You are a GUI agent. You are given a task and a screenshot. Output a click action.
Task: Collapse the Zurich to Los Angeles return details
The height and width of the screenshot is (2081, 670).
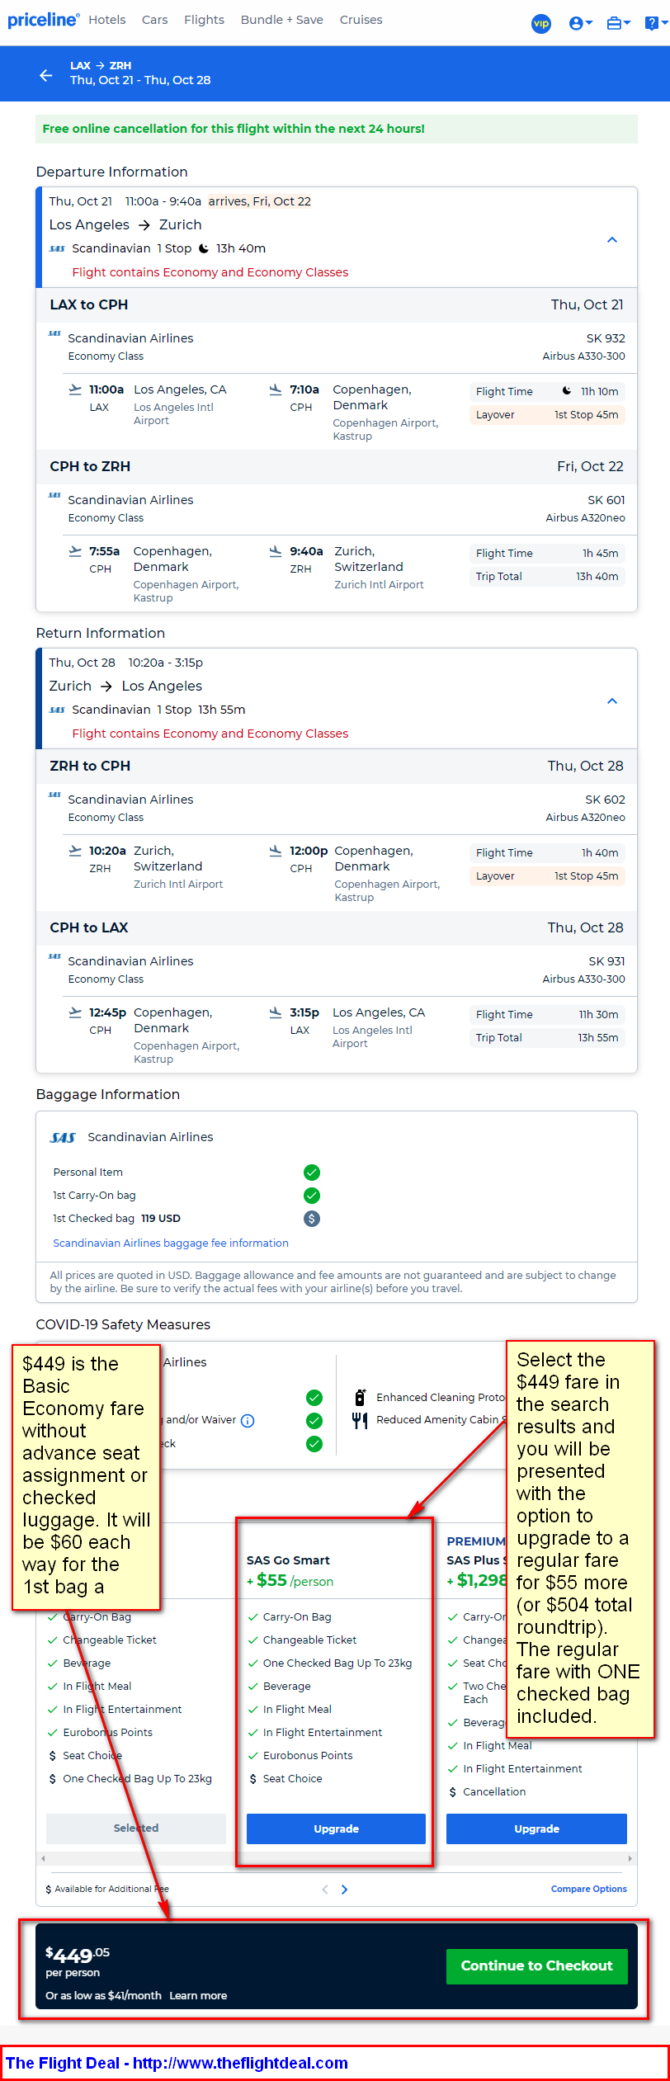[612, 701]
